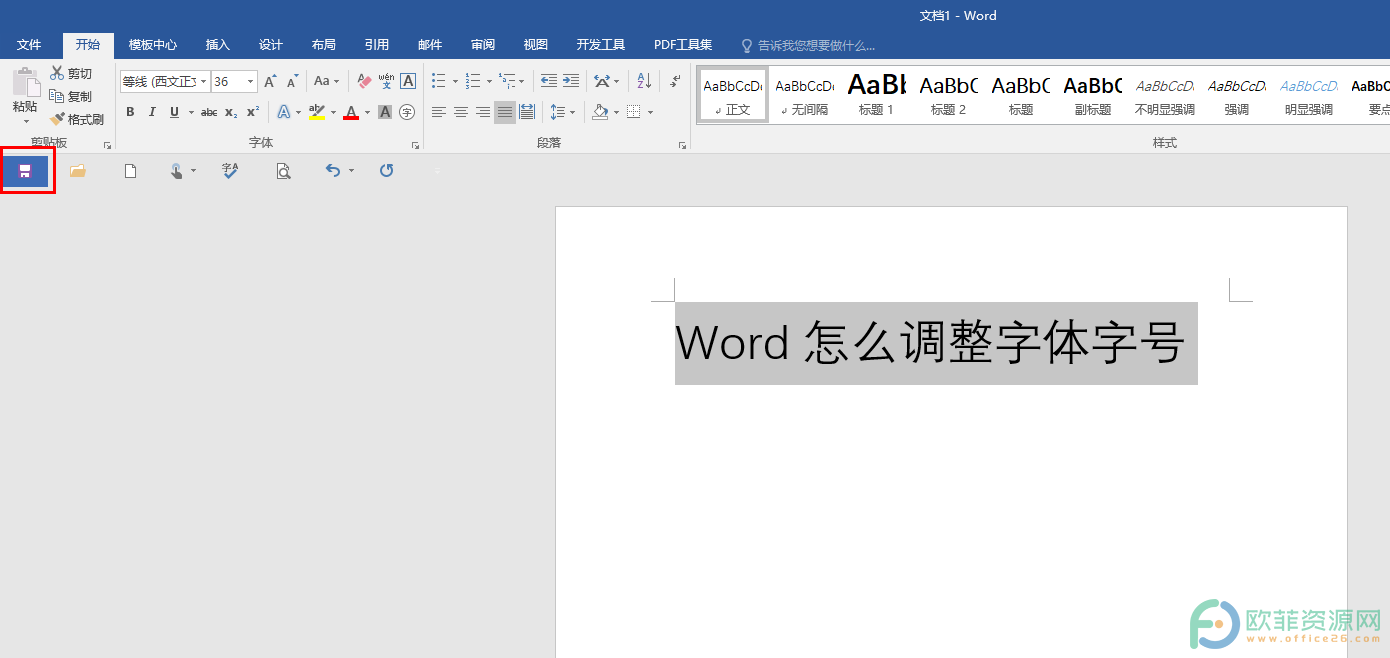Image resolution: width=1390 pixels, height=658 pixels.
Task: Activate the 格式刷 format painter
Action: 76,119
